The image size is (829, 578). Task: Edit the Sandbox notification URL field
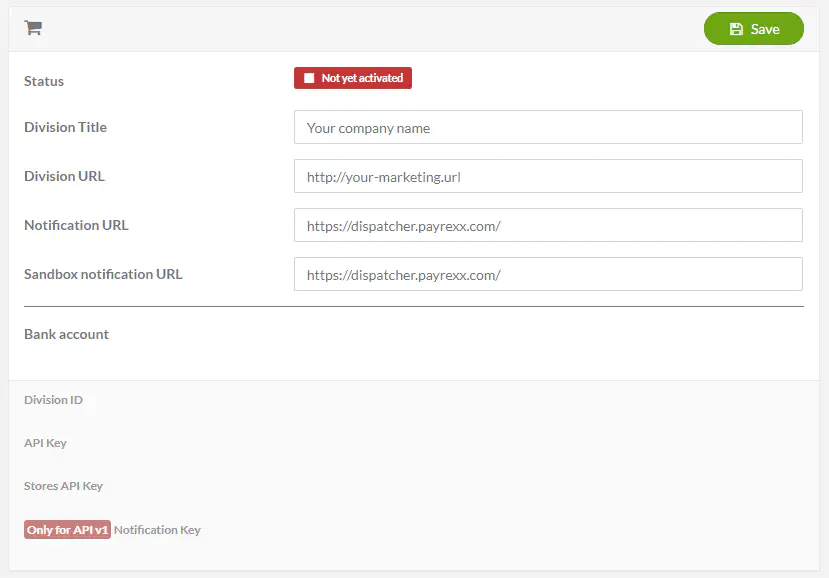click(548, 275)
